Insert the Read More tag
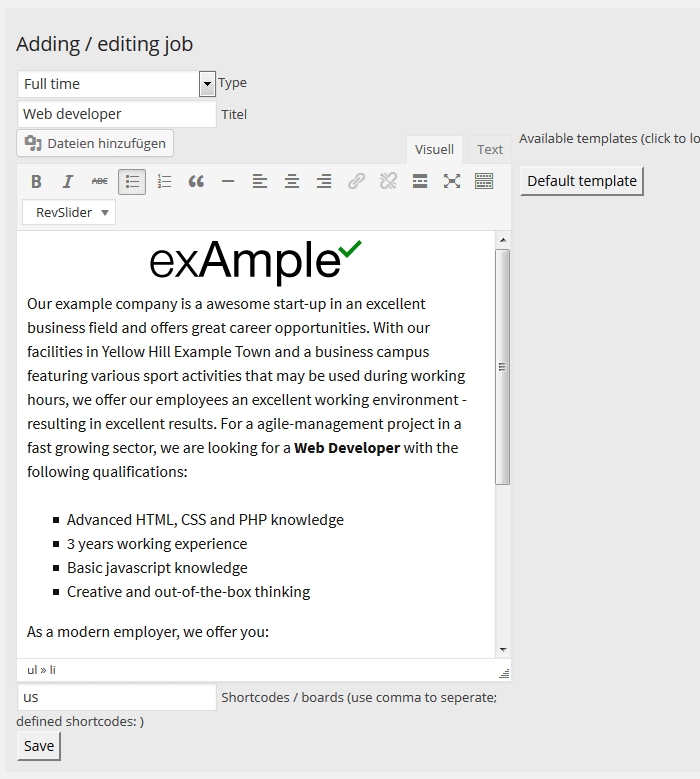 tap(420, 181)
